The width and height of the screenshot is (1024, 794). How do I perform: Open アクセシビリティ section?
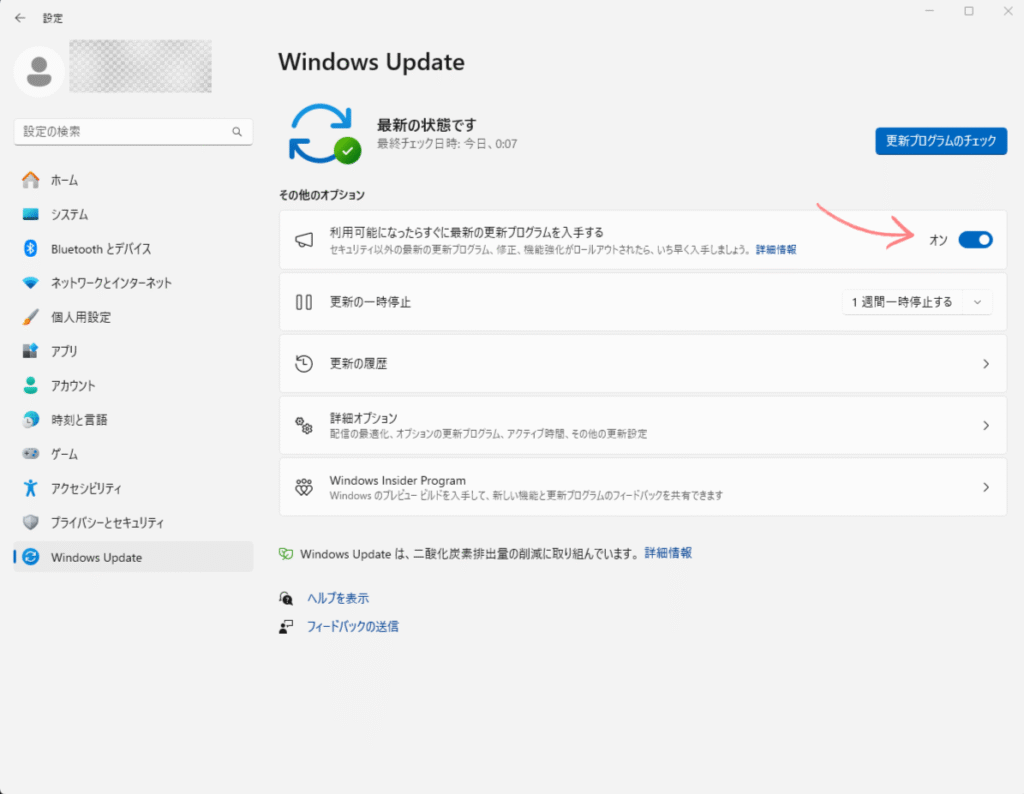(133, 488)
